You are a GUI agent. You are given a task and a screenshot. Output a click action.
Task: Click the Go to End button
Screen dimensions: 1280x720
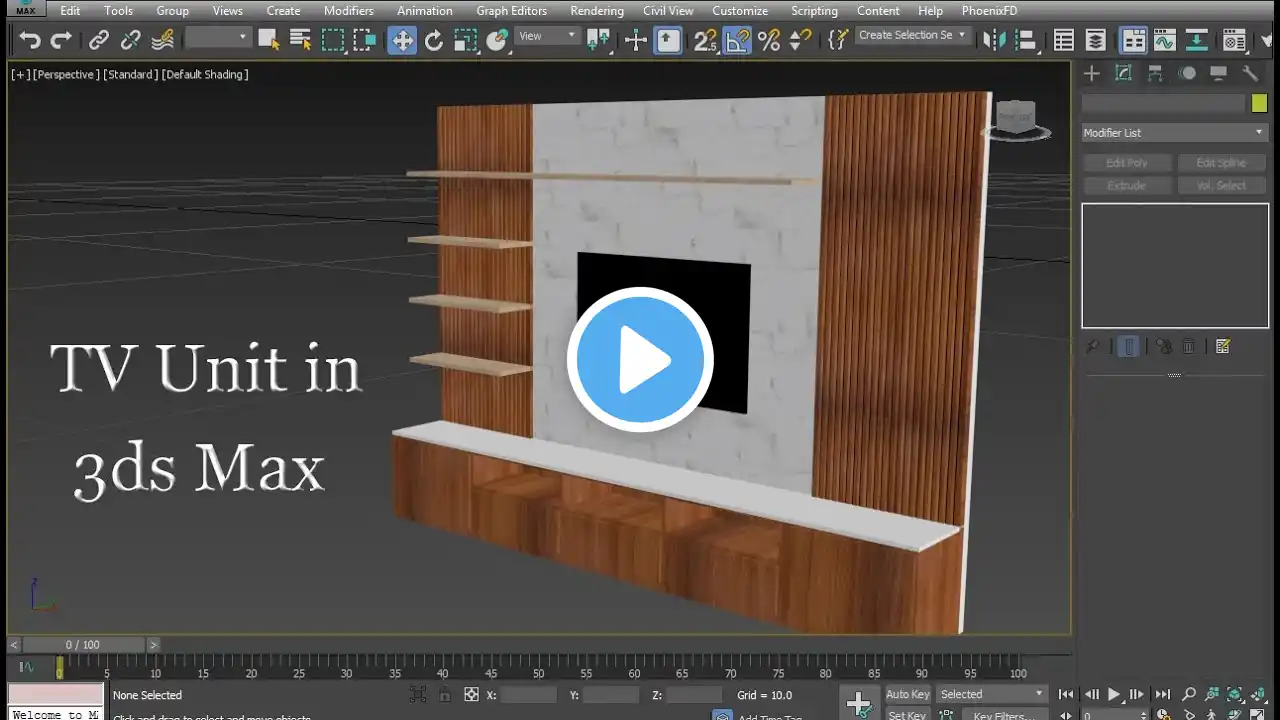(x=1162, y=694)
